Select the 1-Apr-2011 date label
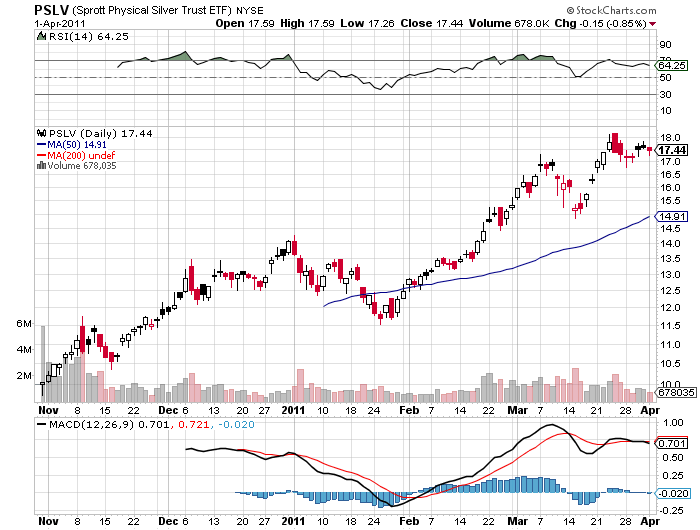Viewport: 700px width, 530px height. pos(59,24)
